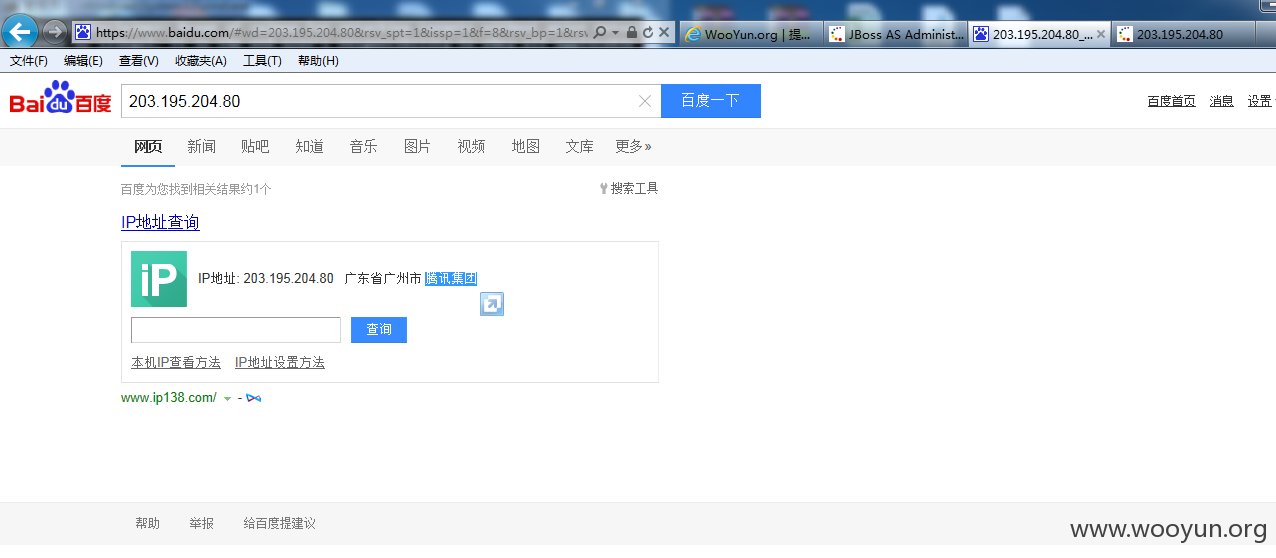The height and width of the screenshot is (558, 1276).
Task: Go back with the browser back arrow
Action: pyautogui.click(x=21, y=31)
